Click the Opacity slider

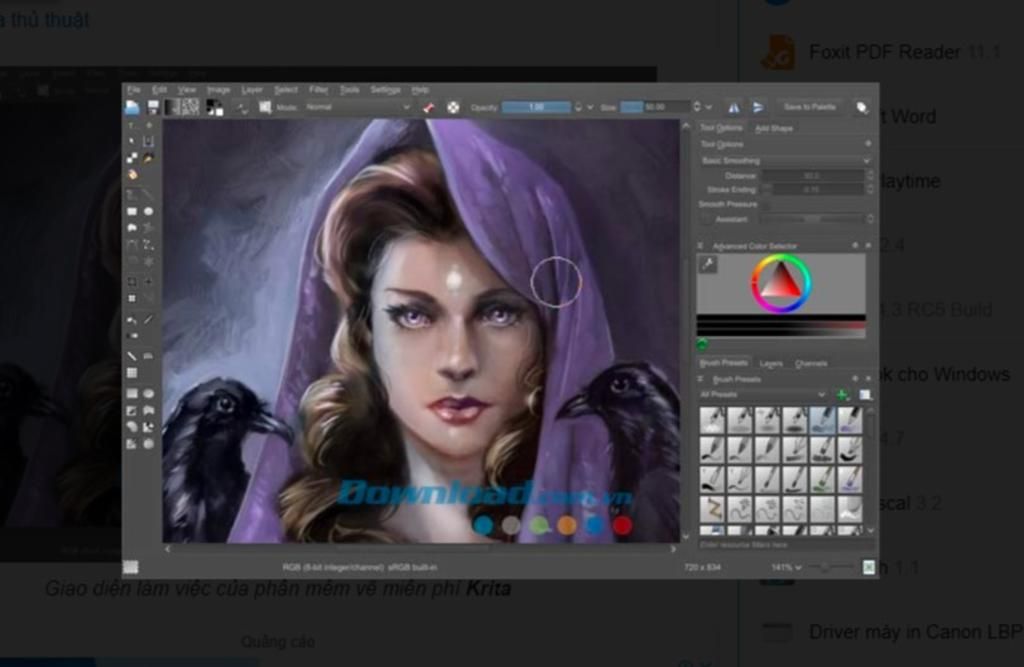pyautogui.click(x=536, y=107)
